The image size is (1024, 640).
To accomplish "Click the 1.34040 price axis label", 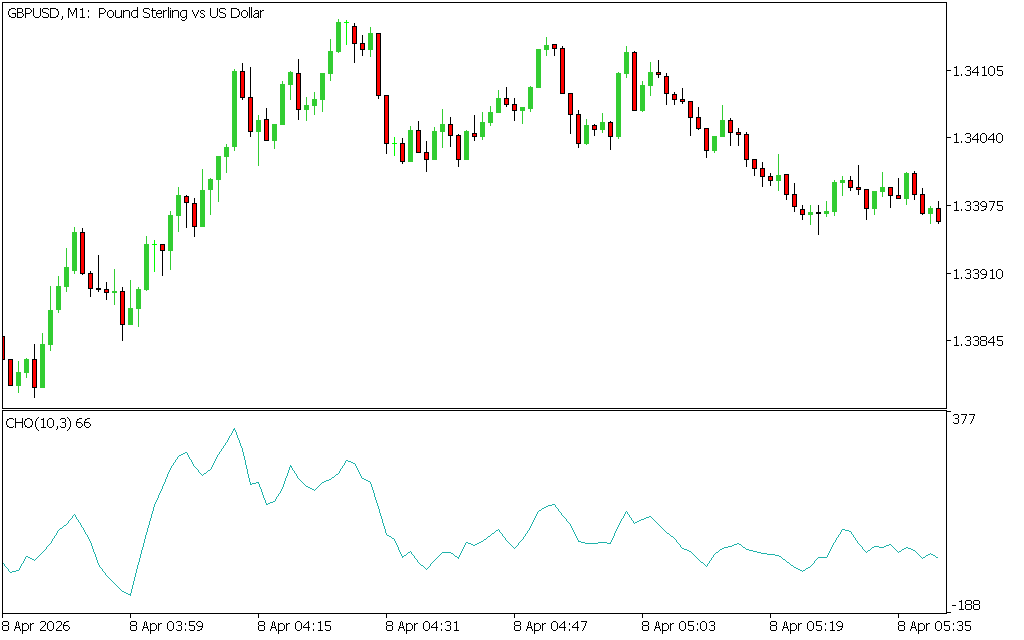I will tap(977, 139).
